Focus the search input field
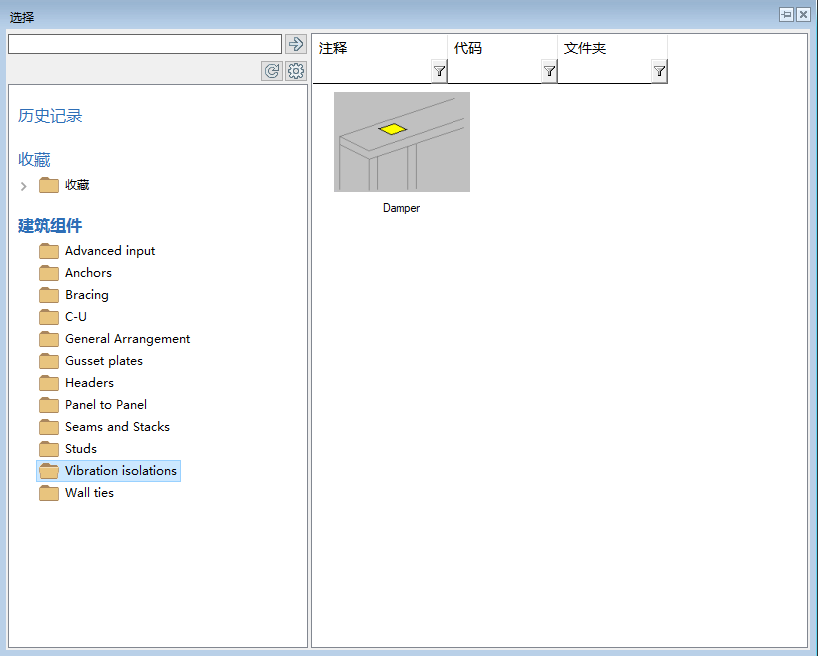This screenshot has height=656, width=818. [x=145, y=44]
